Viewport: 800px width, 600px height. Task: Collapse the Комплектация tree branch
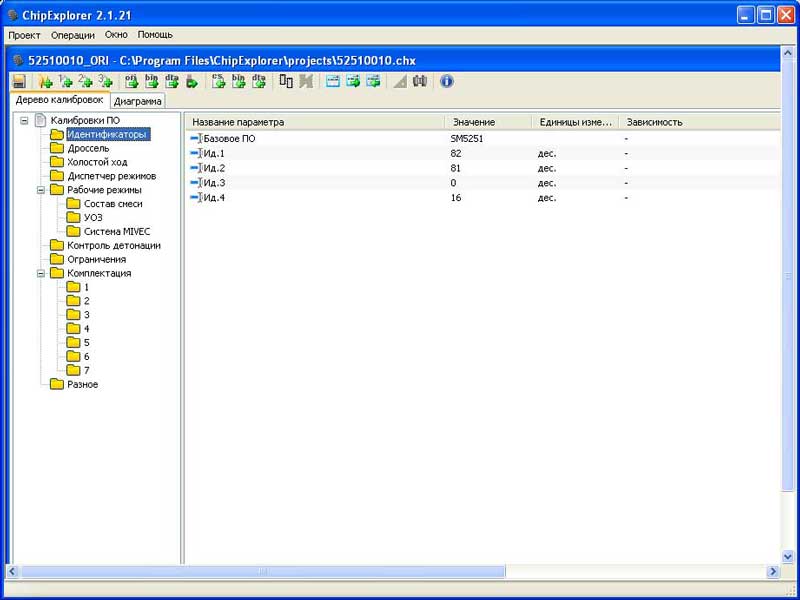click(40, 273)
